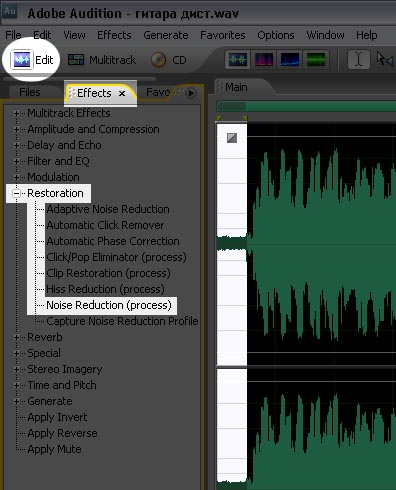396x490 pixels.
Task: Open the Window menu
Action: click(x=325, y=35)
